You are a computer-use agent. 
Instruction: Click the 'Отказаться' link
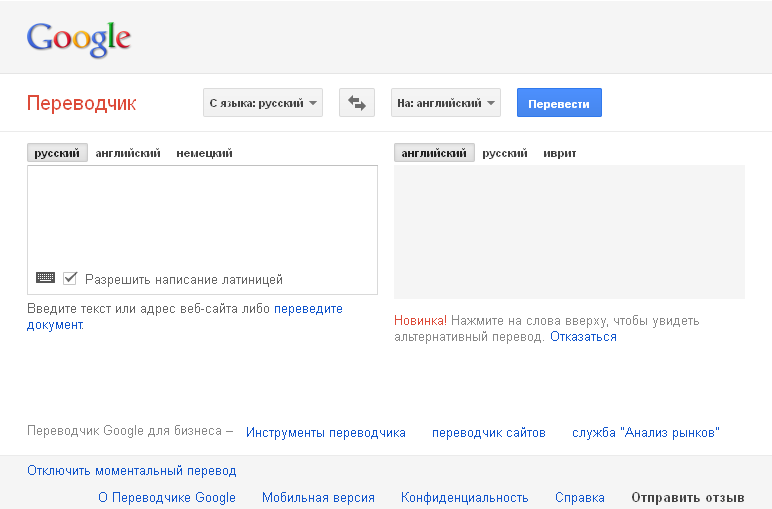[x=583, y=337]
